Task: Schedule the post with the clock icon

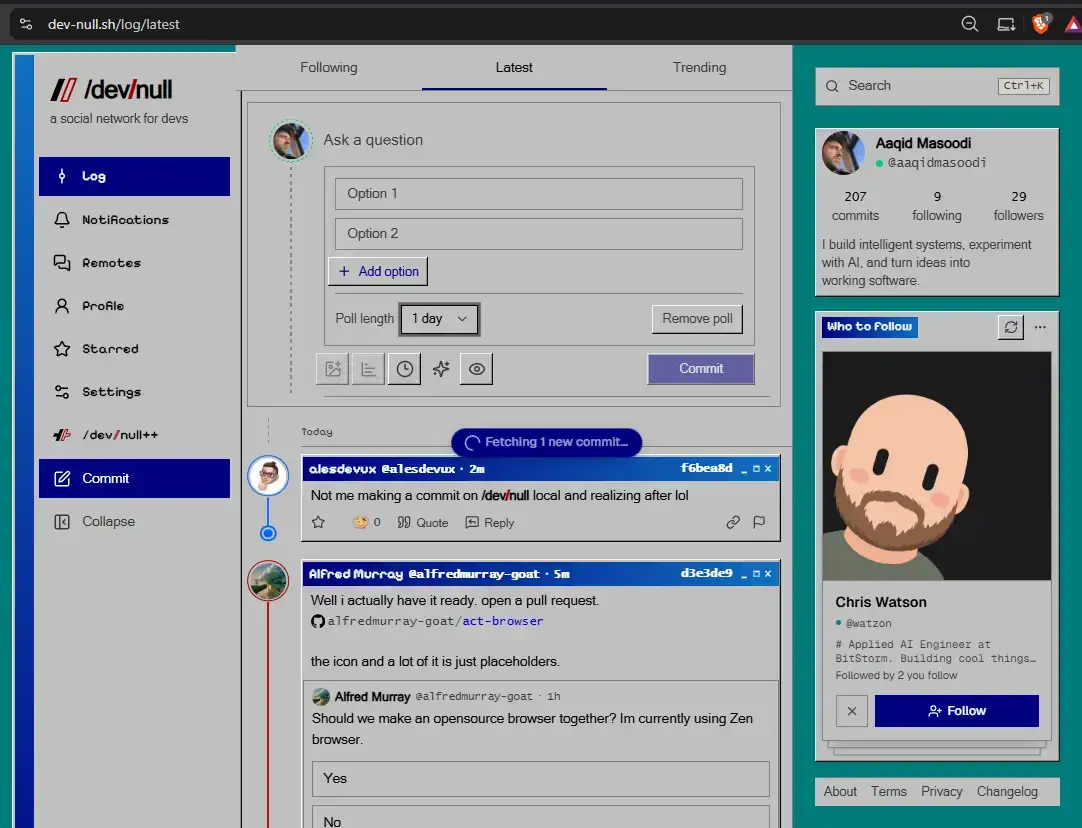Action: (404, 369)
